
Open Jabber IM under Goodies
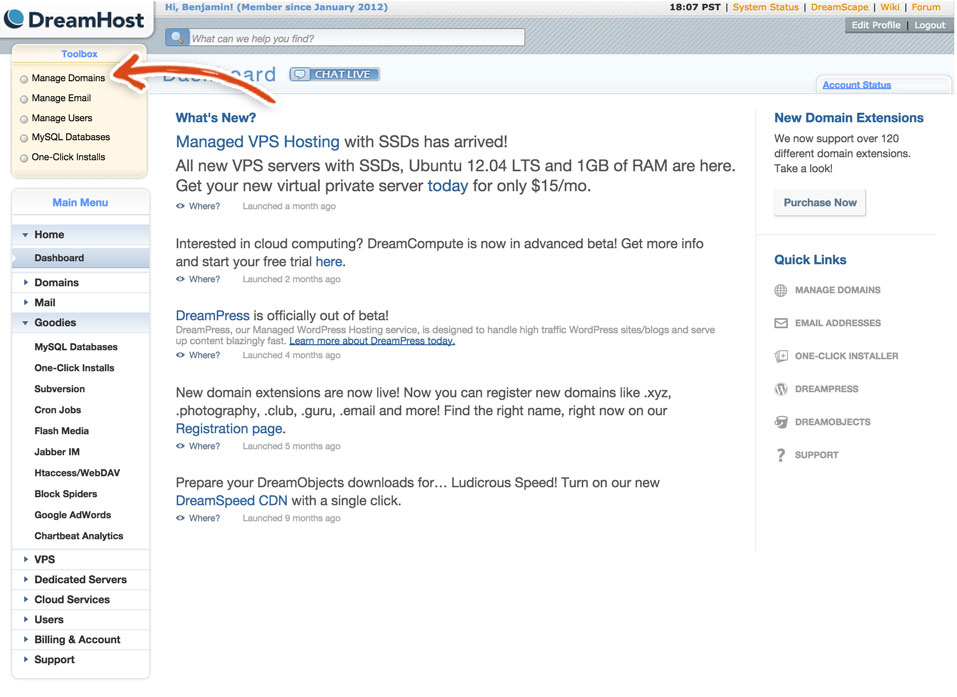[x=57, y=452]
